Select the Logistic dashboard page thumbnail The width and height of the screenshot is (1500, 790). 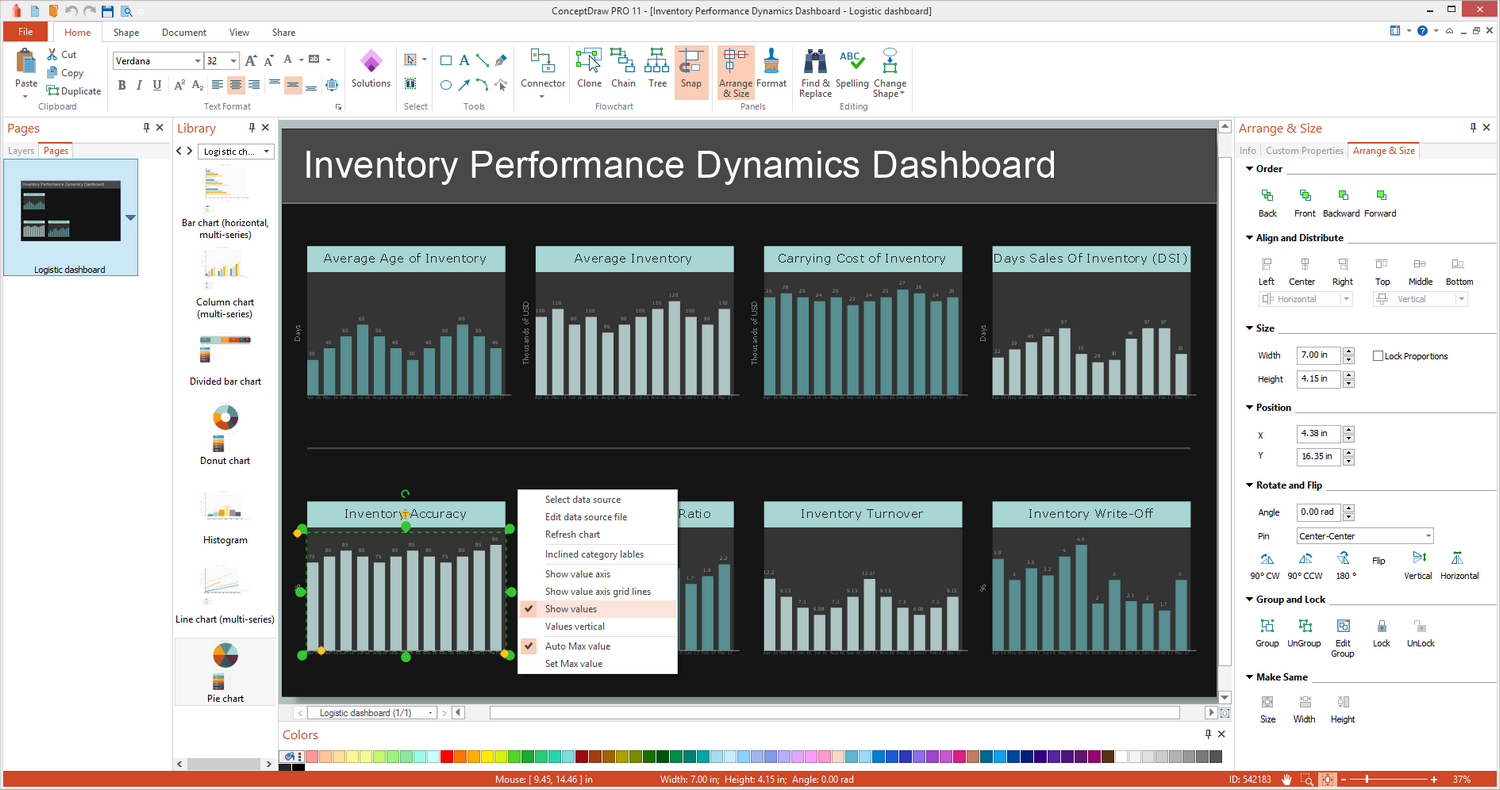tap(70, 217)
